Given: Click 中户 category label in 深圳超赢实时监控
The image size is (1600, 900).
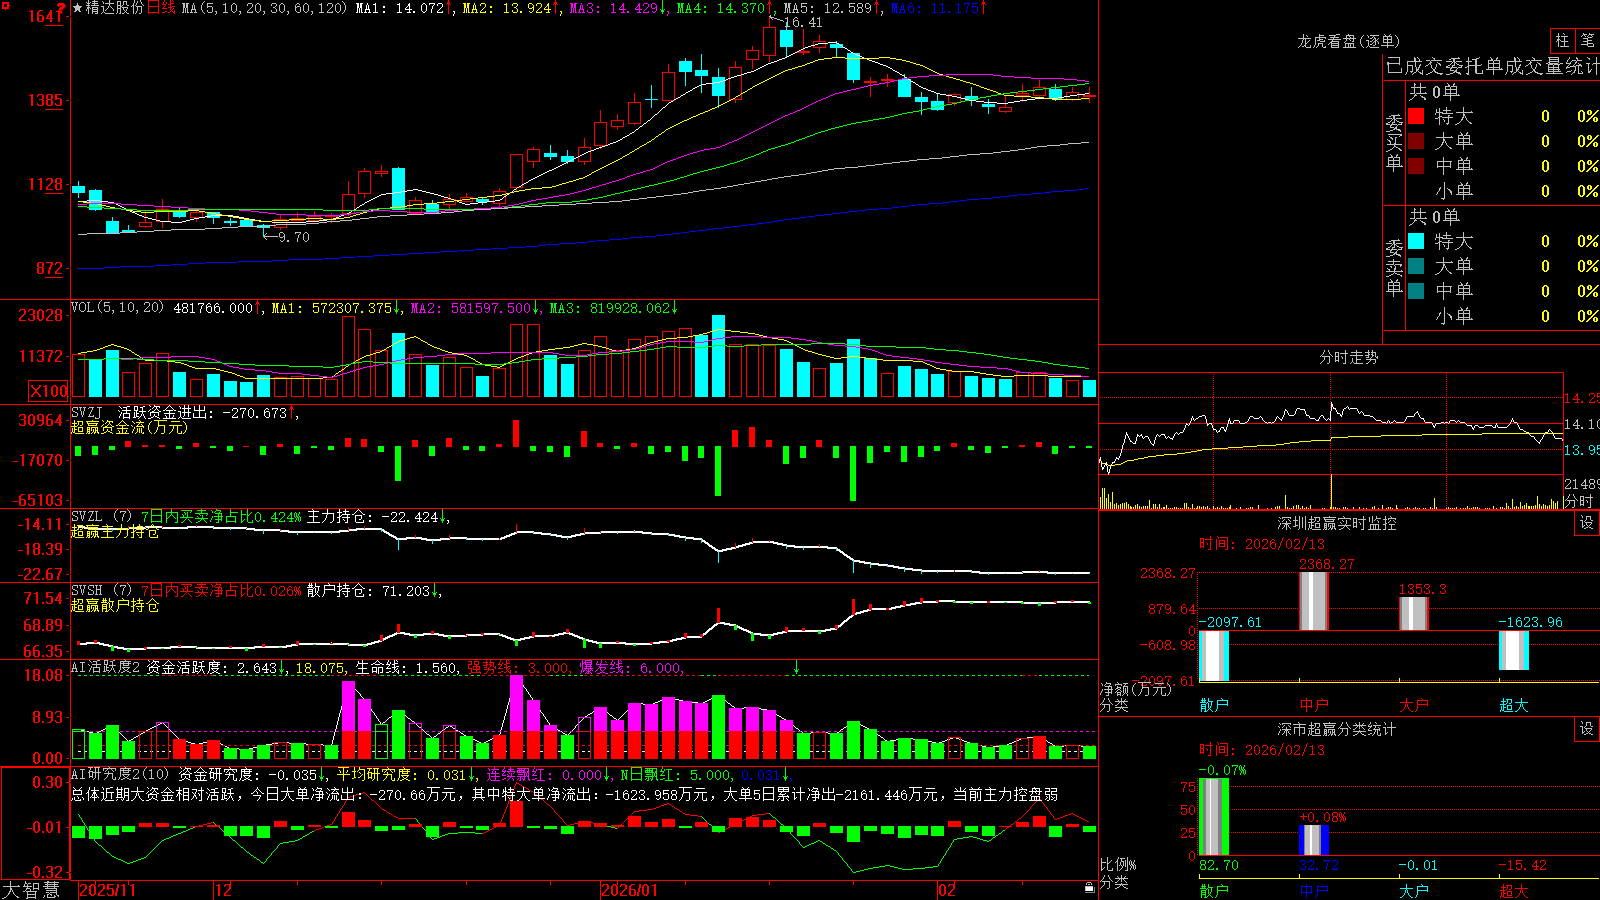Looking at the screenshot, I should 1314,705.
